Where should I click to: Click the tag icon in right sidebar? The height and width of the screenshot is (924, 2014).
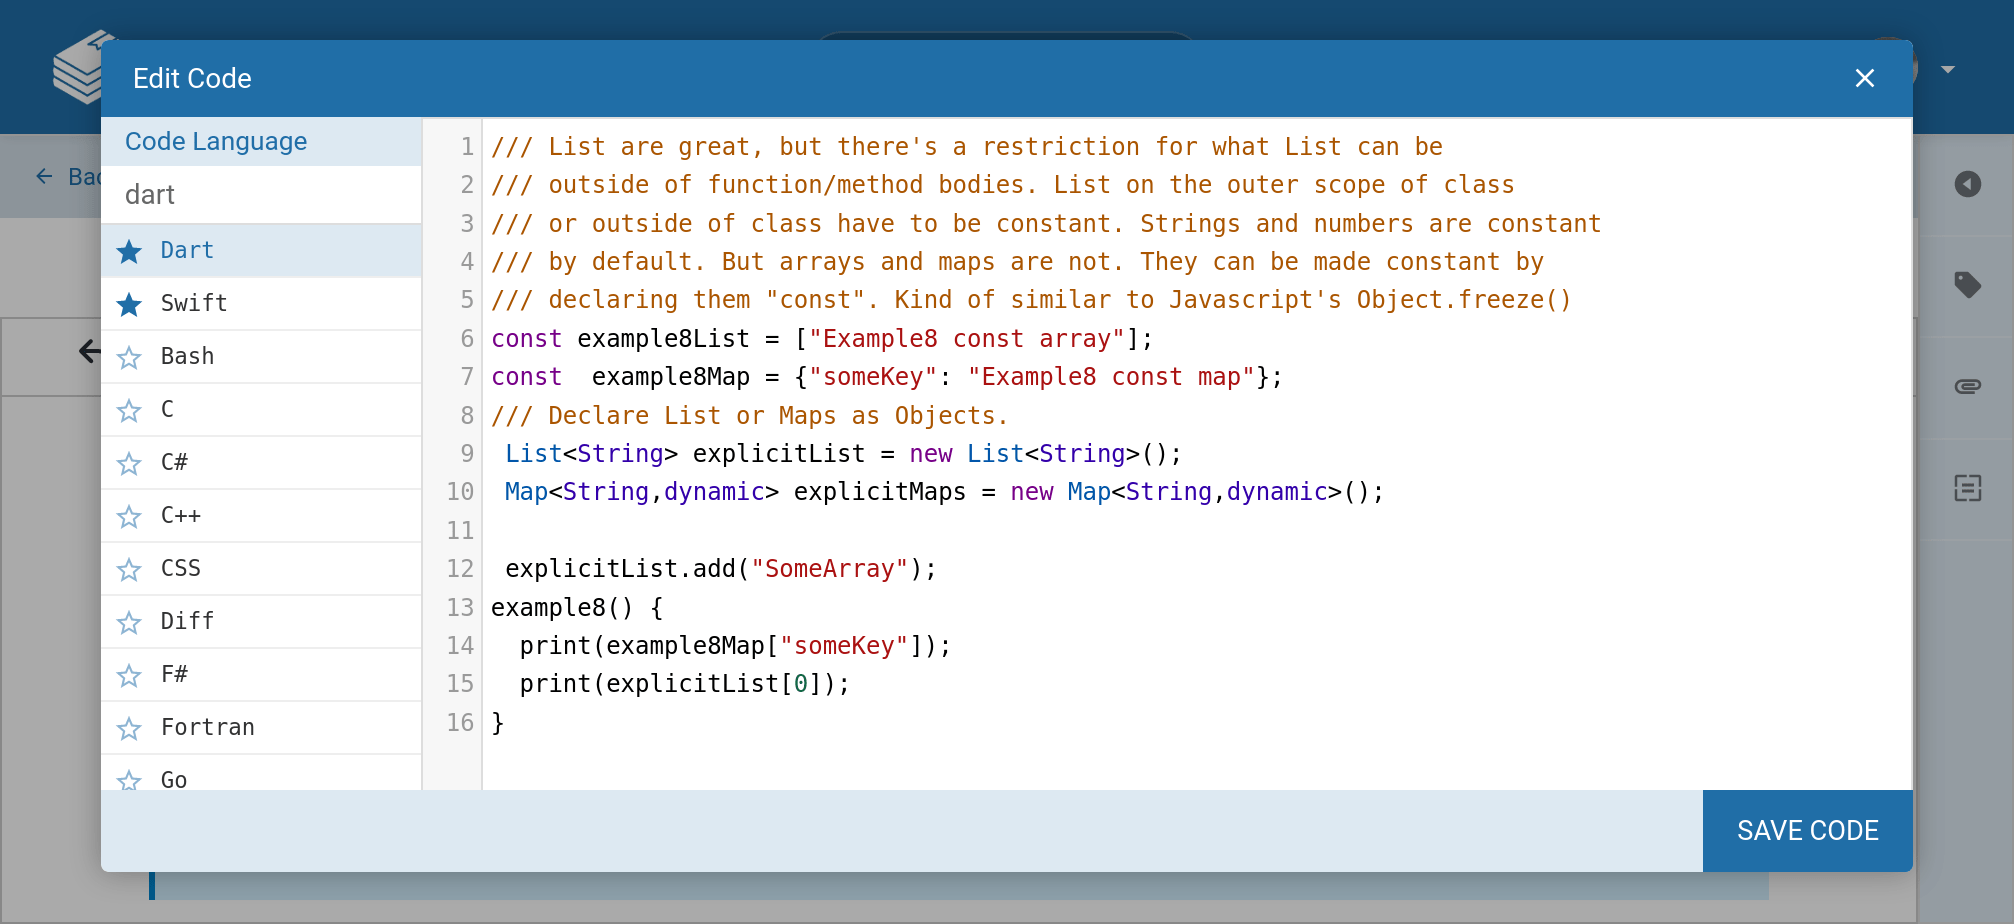pyautogui.click(x=1967, y=285)
